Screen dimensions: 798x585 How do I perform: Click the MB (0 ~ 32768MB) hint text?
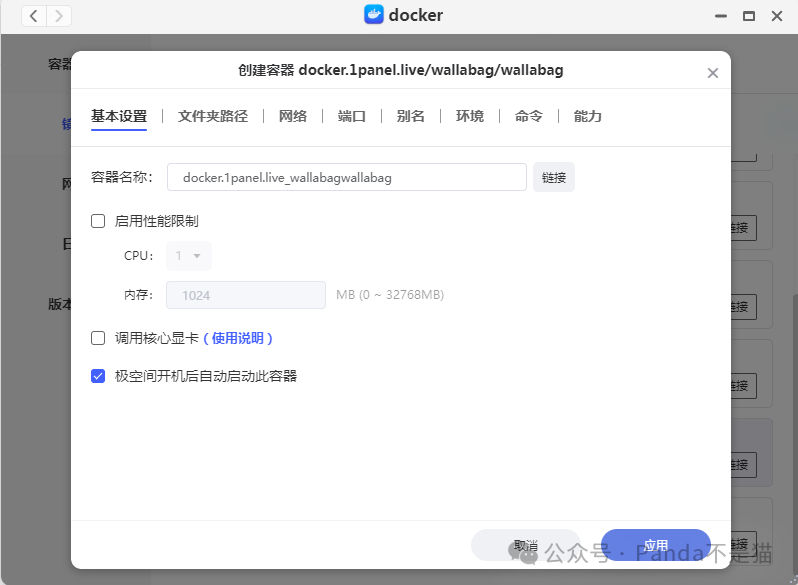pos(390,295)
